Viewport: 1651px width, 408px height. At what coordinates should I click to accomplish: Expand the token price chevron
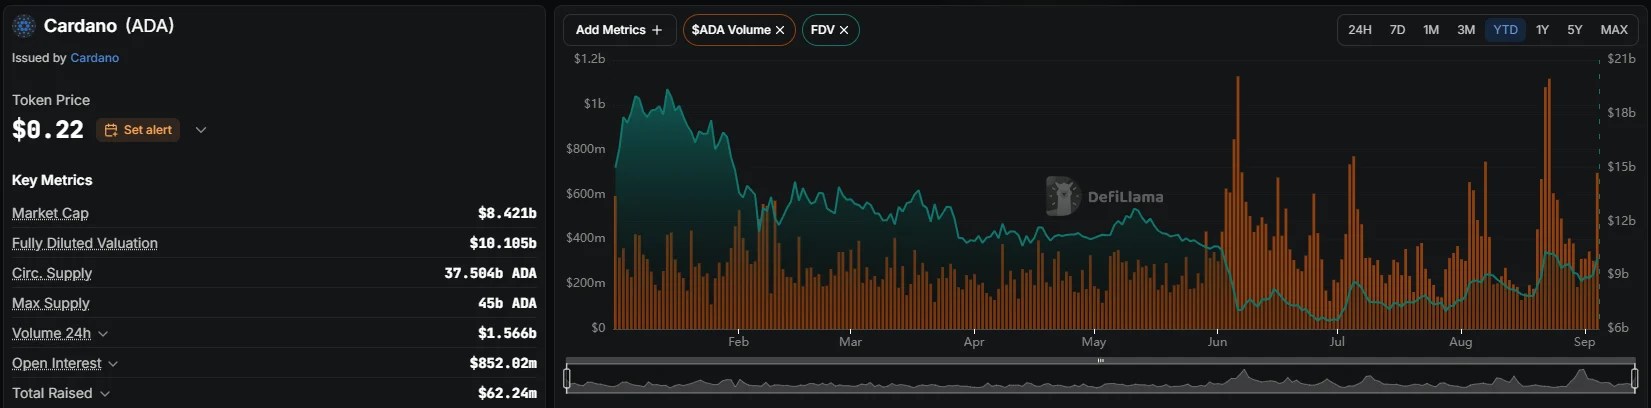coord(201,130)
